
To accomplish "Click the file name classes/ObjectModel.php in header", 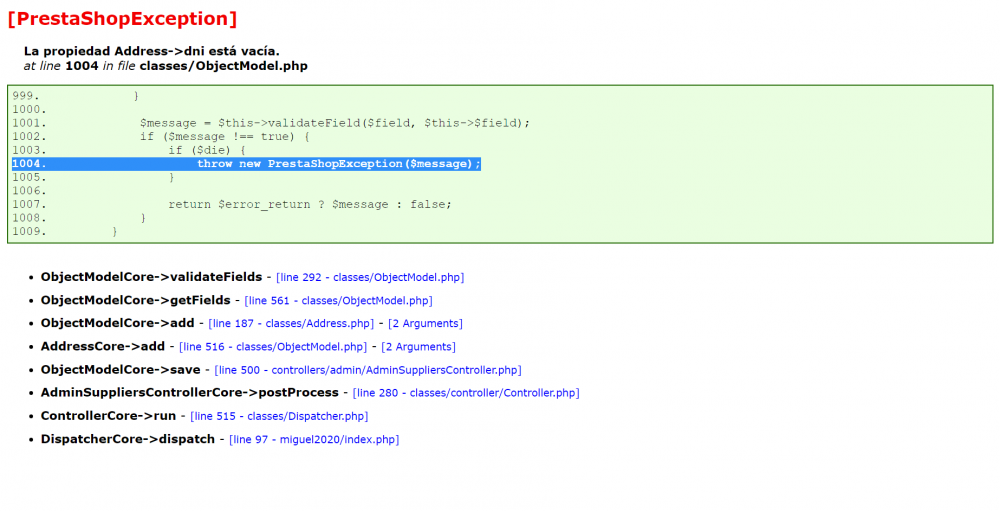I will coord(224,66).
